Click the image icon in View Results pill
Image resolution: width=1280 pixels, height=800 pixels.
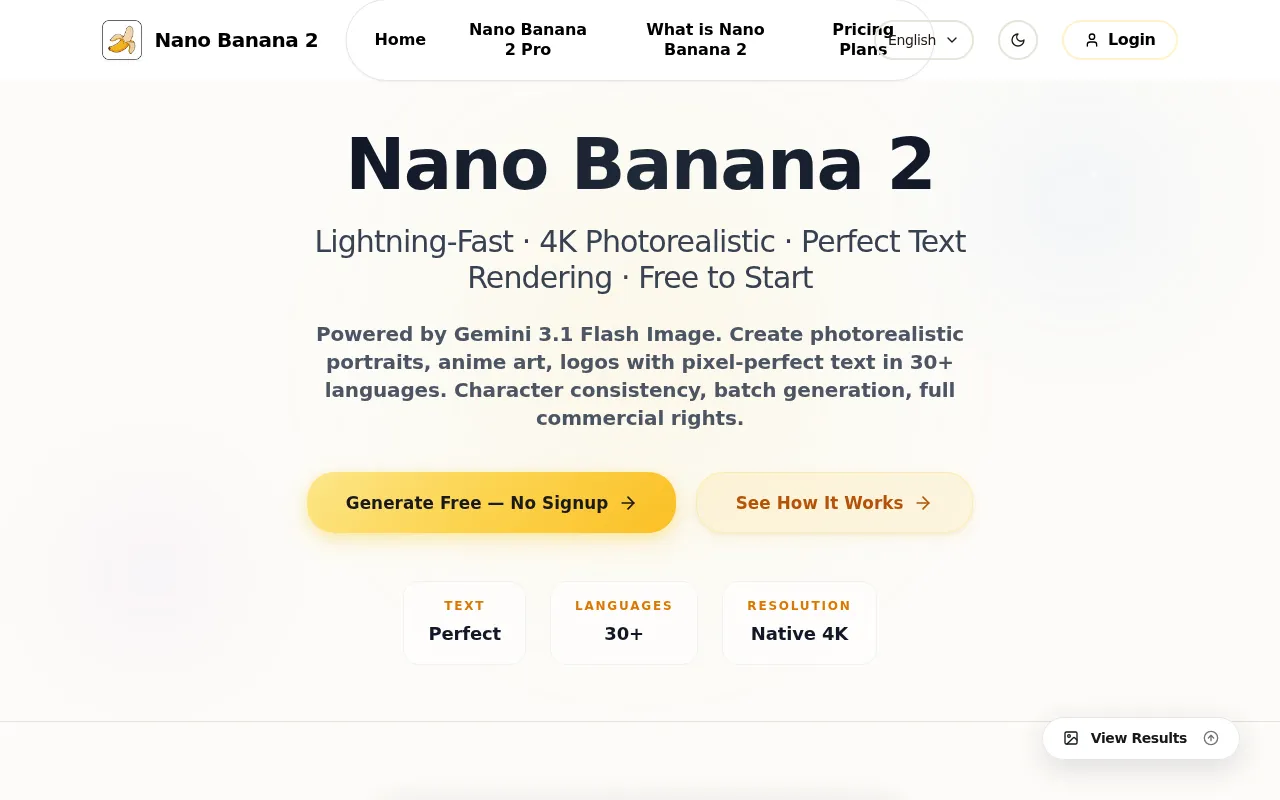point(1071,738)
